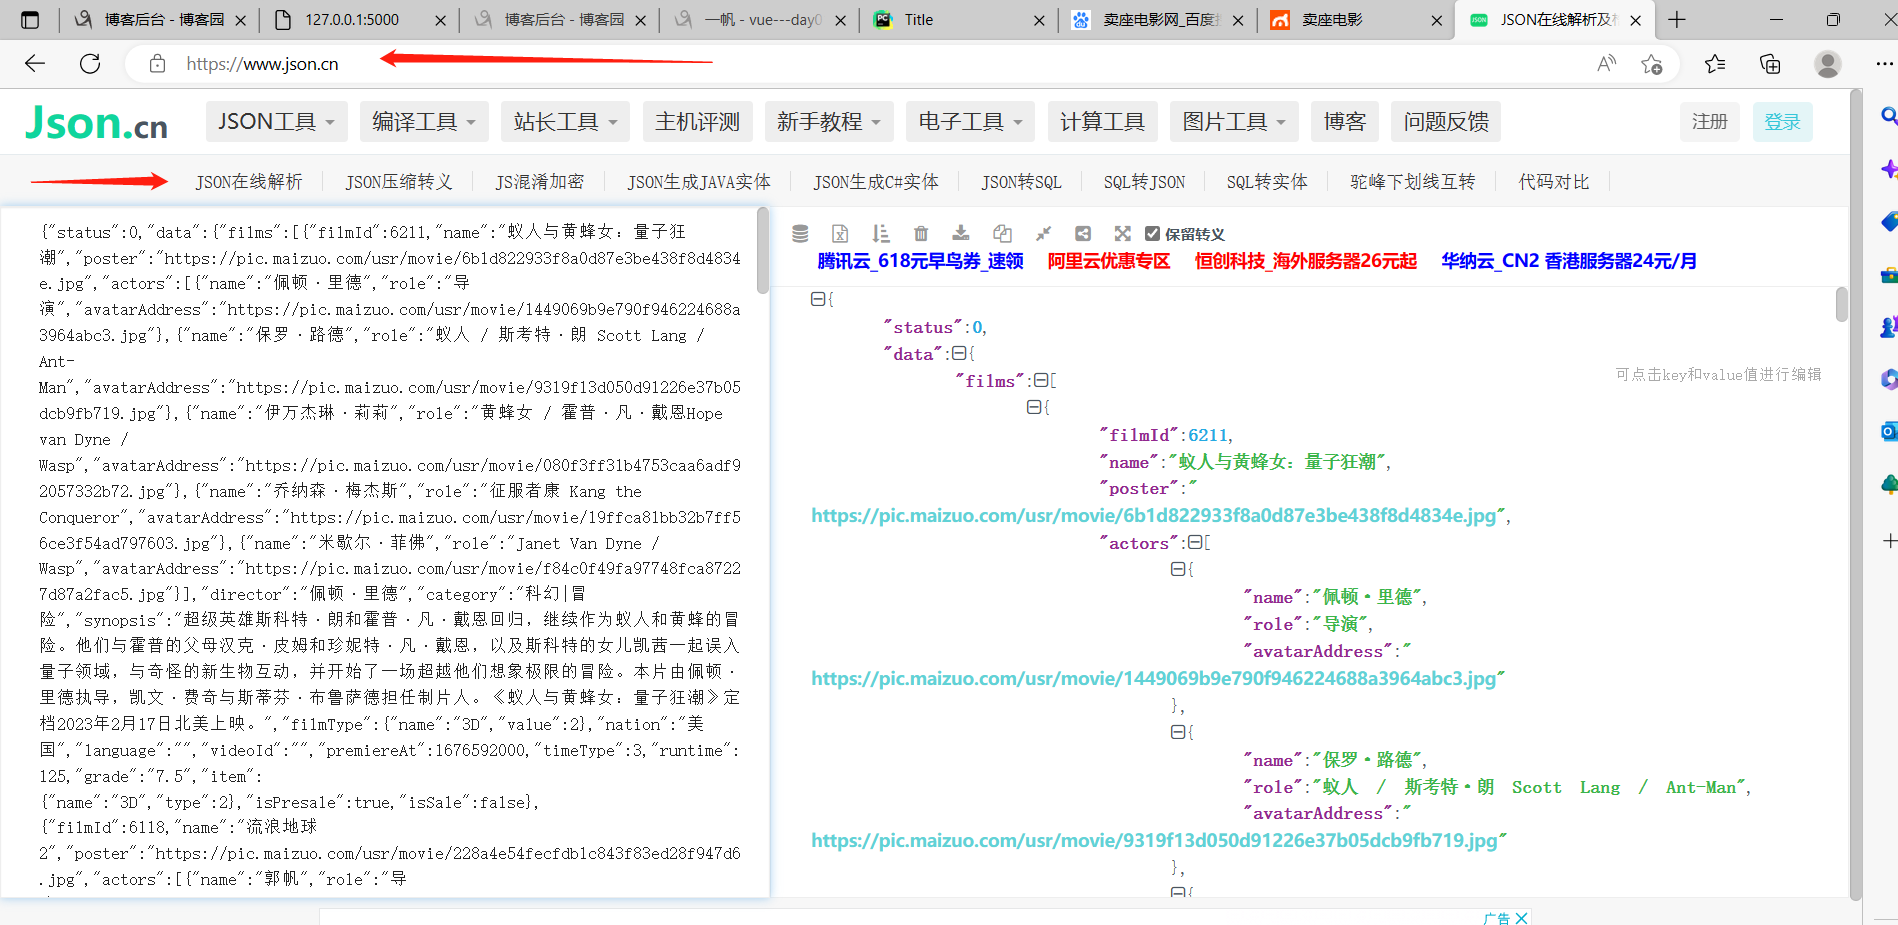This screenshot has width=1898, height=925.
Task: Collapse the first film object under films
Action: [1033, 407]
